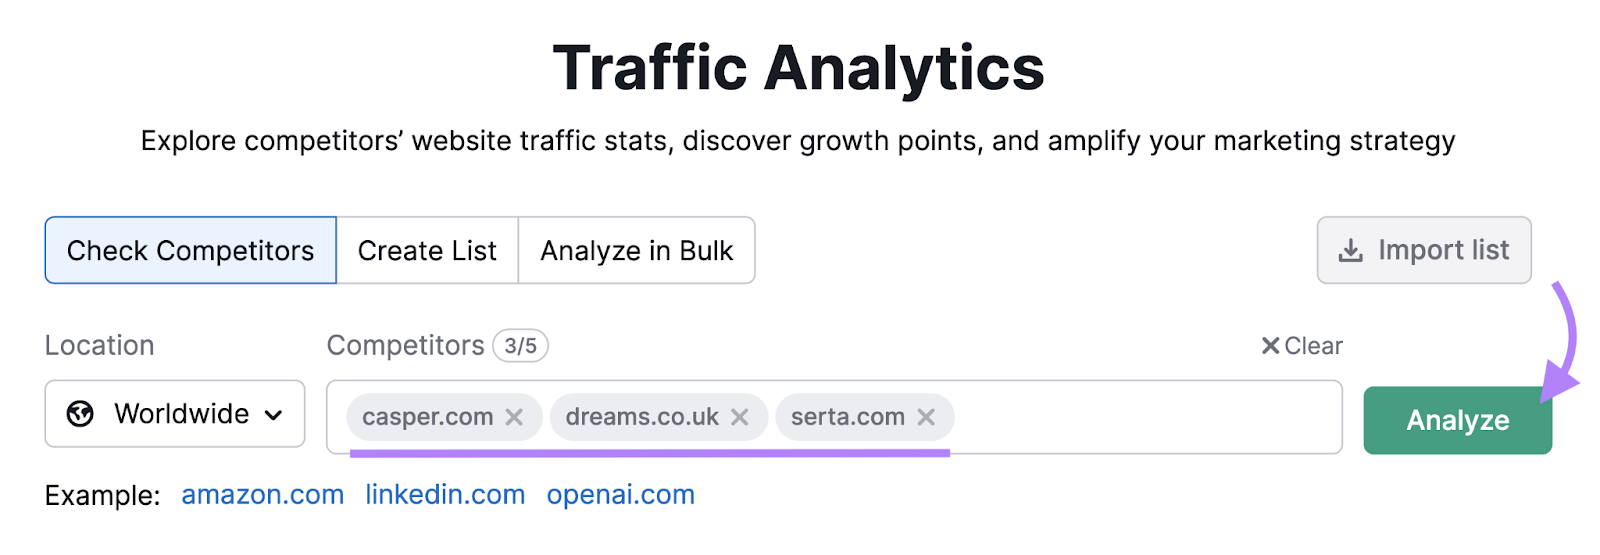Click the 3/5 competitors counter badge

coord(520,346)
